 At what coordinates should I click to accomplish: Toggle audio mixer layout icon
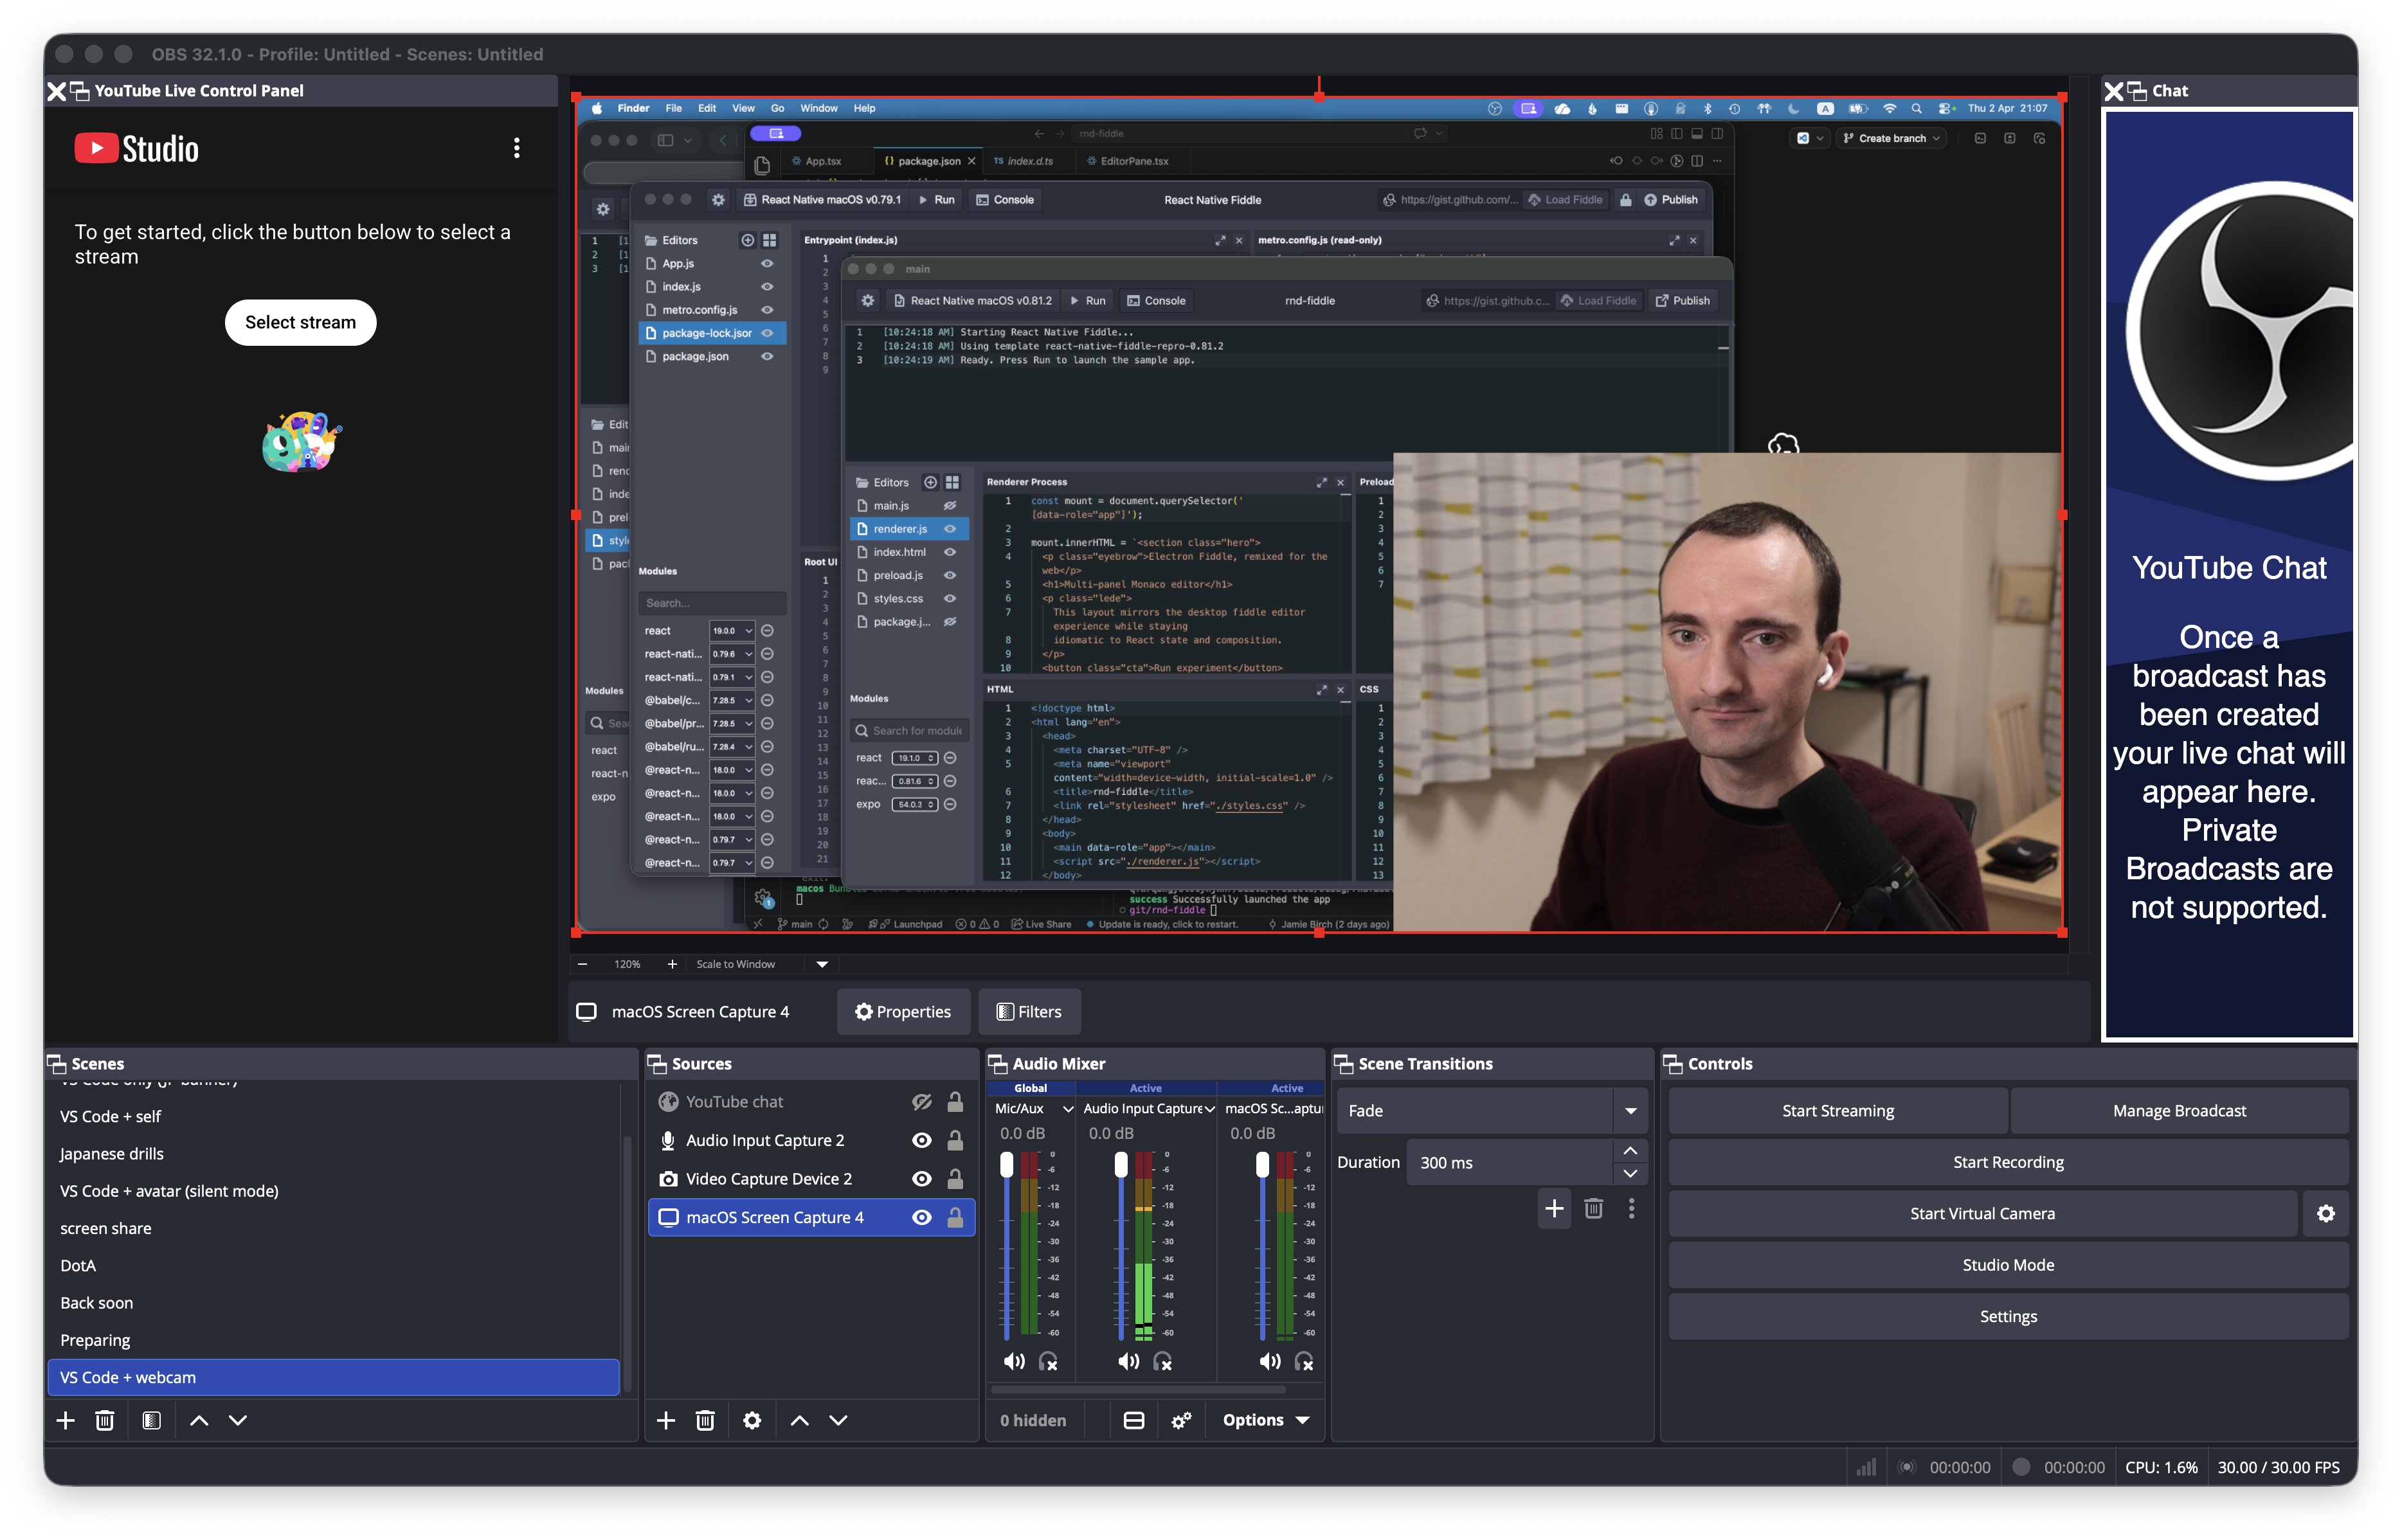pos(1134,1420)
